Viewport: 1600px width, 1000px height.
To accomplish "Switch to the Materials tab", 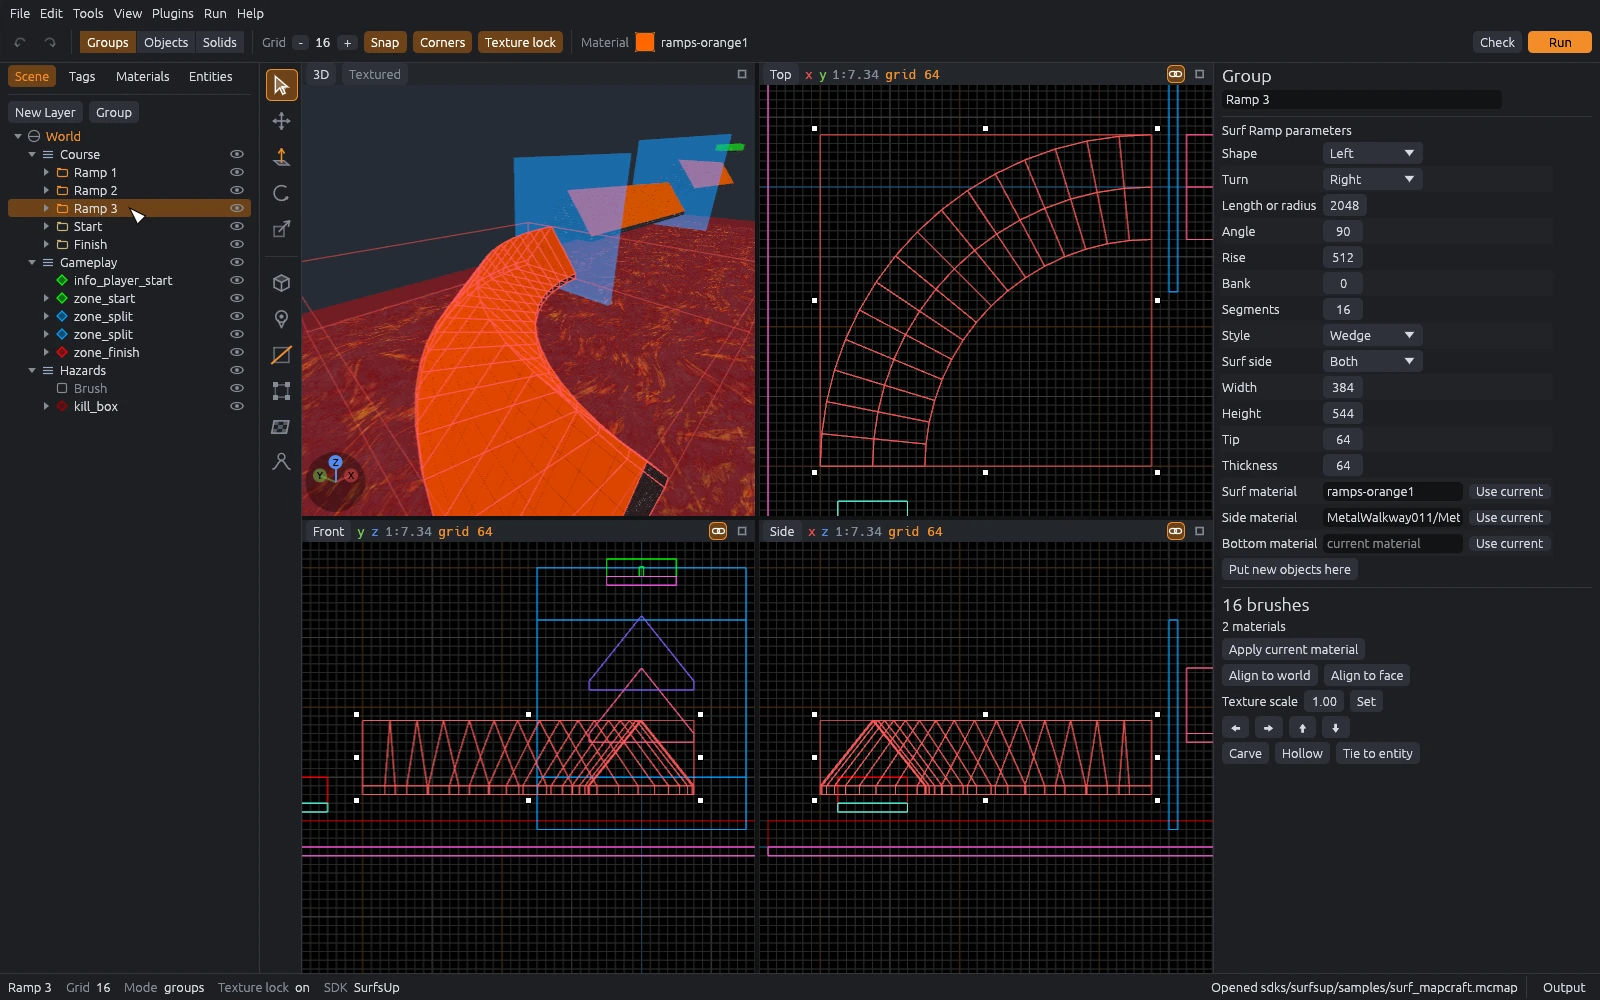I will [x=142, y=76].
